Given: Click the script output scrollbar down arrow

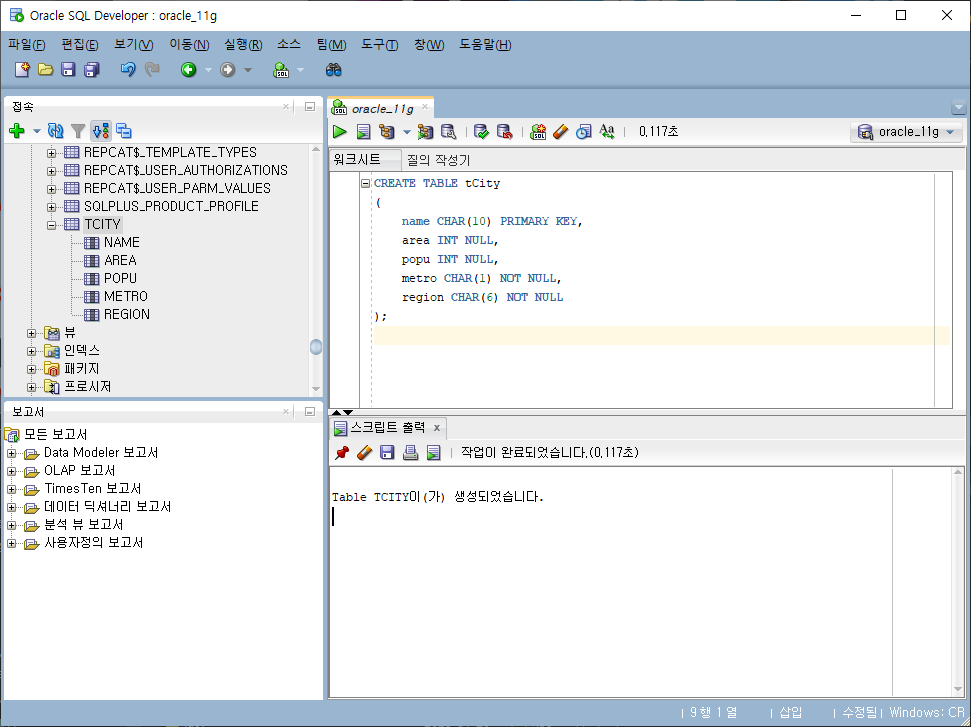Looking at the screenshot, I should pyautogui.click(x=958, y=689).
